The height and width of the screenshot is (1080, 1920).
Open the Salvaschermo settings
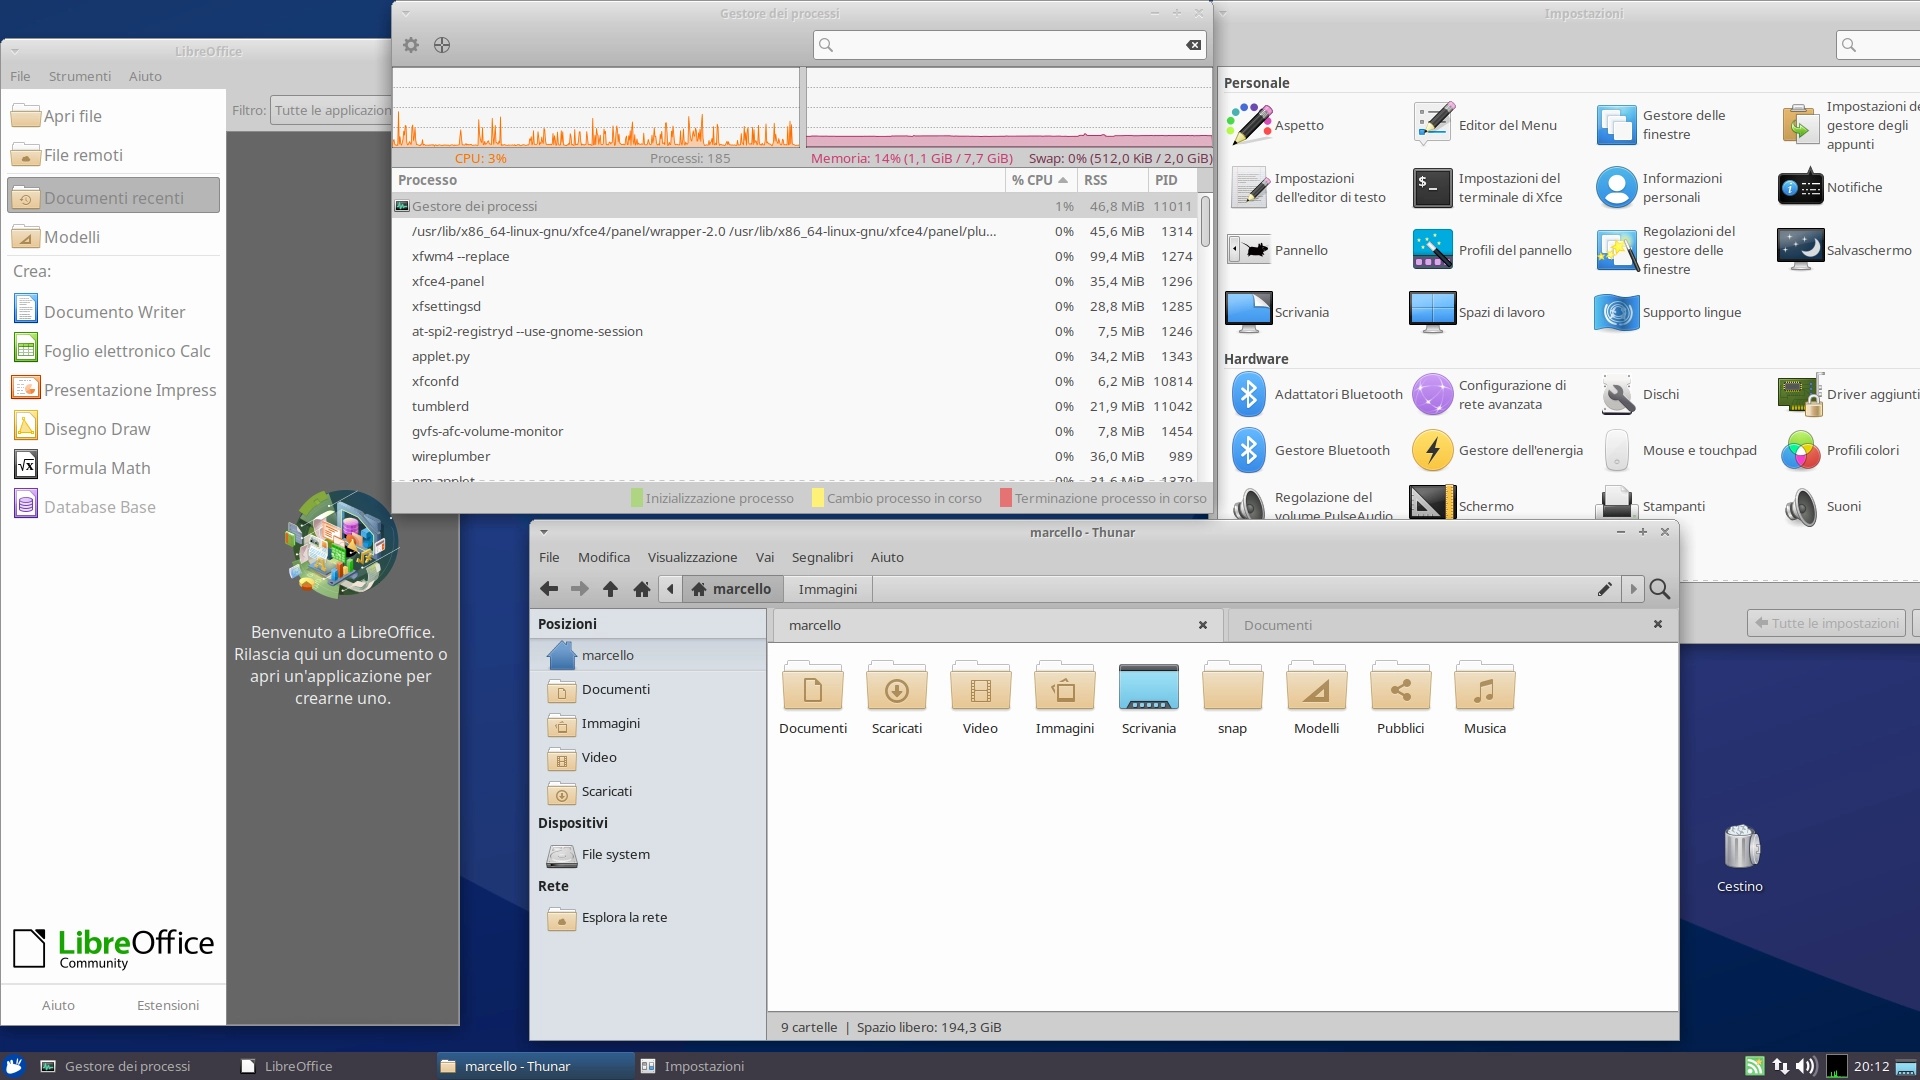1869,249
